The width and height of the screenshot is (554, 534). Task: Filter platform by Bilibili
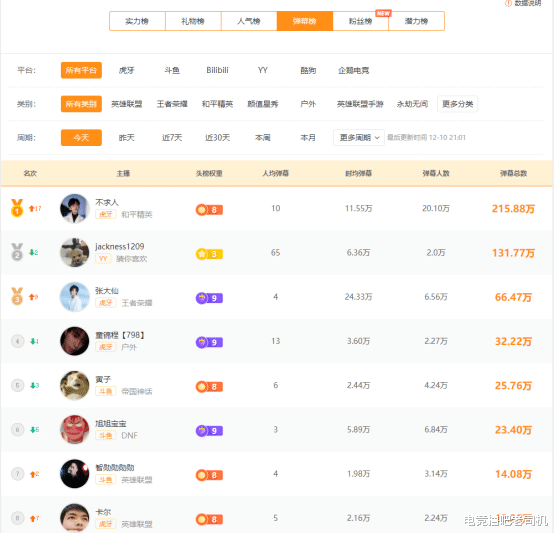(217, 70)
